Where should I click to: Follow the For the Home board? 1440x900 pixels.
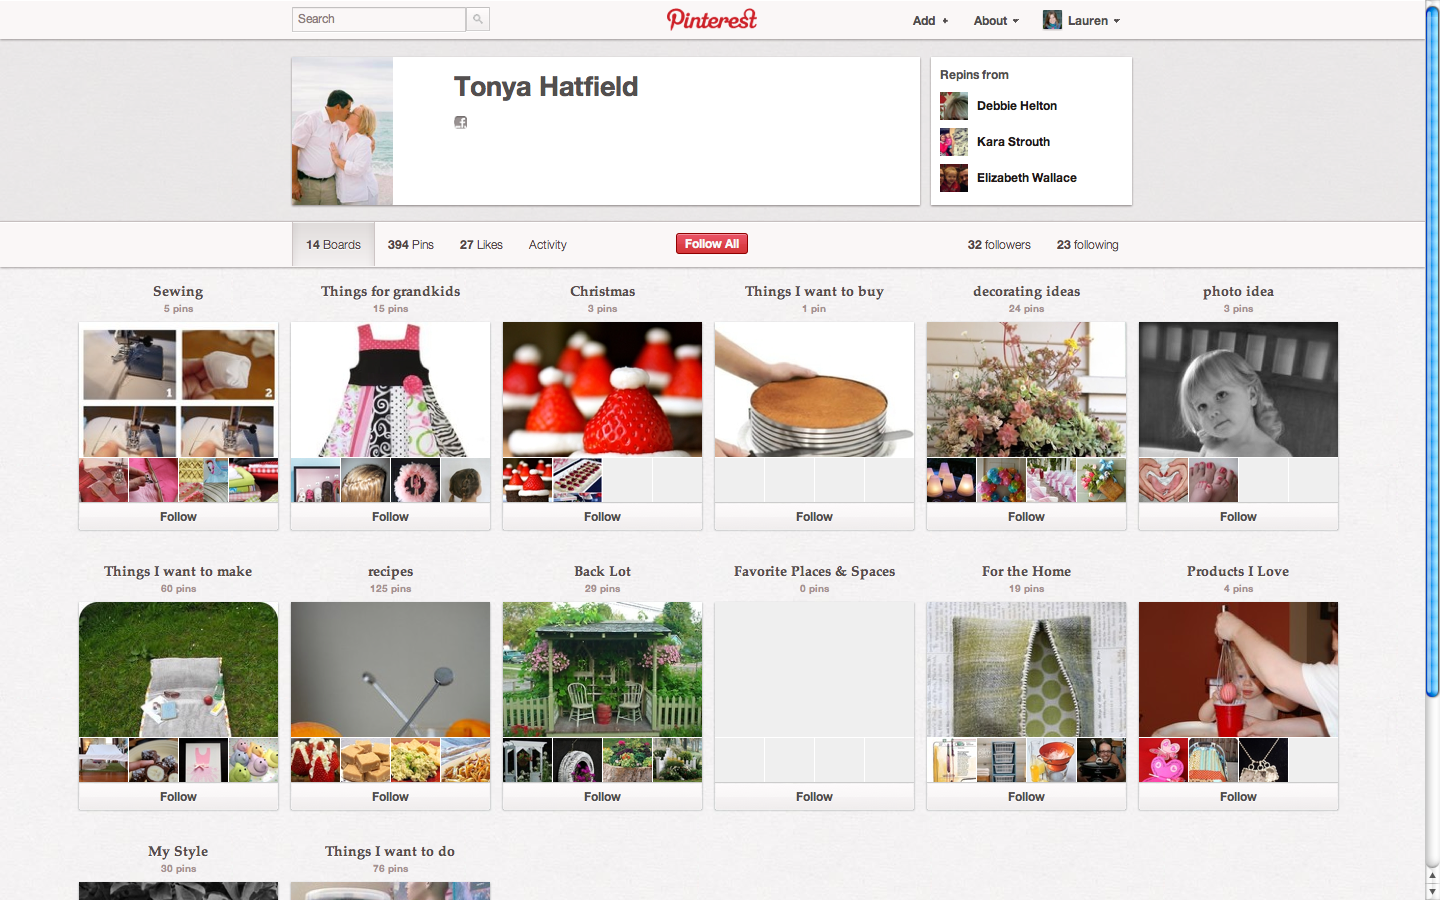[x=1026, y=797]
